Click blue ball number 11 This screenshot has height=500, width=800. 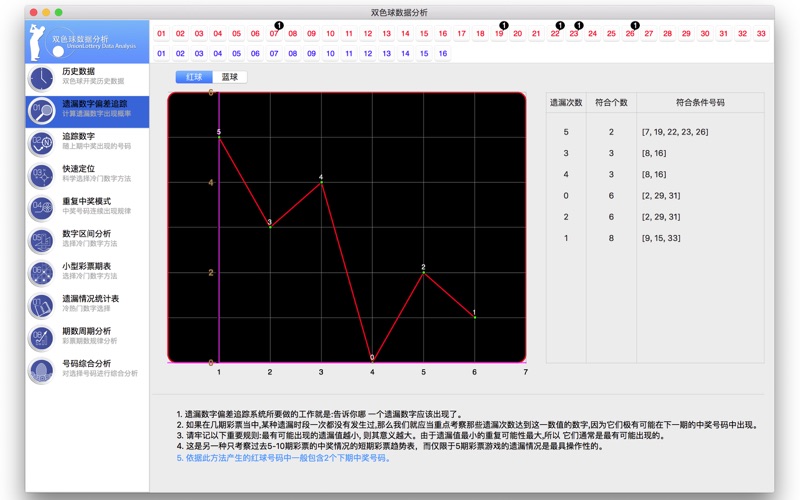349,54
